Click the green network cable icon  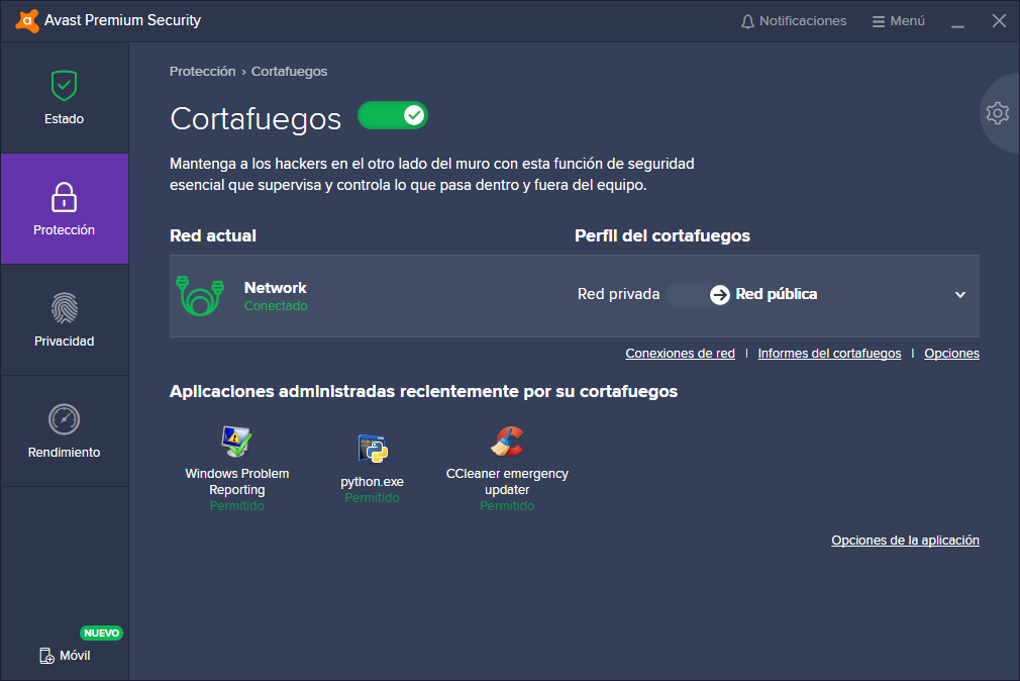click(200, 296)
